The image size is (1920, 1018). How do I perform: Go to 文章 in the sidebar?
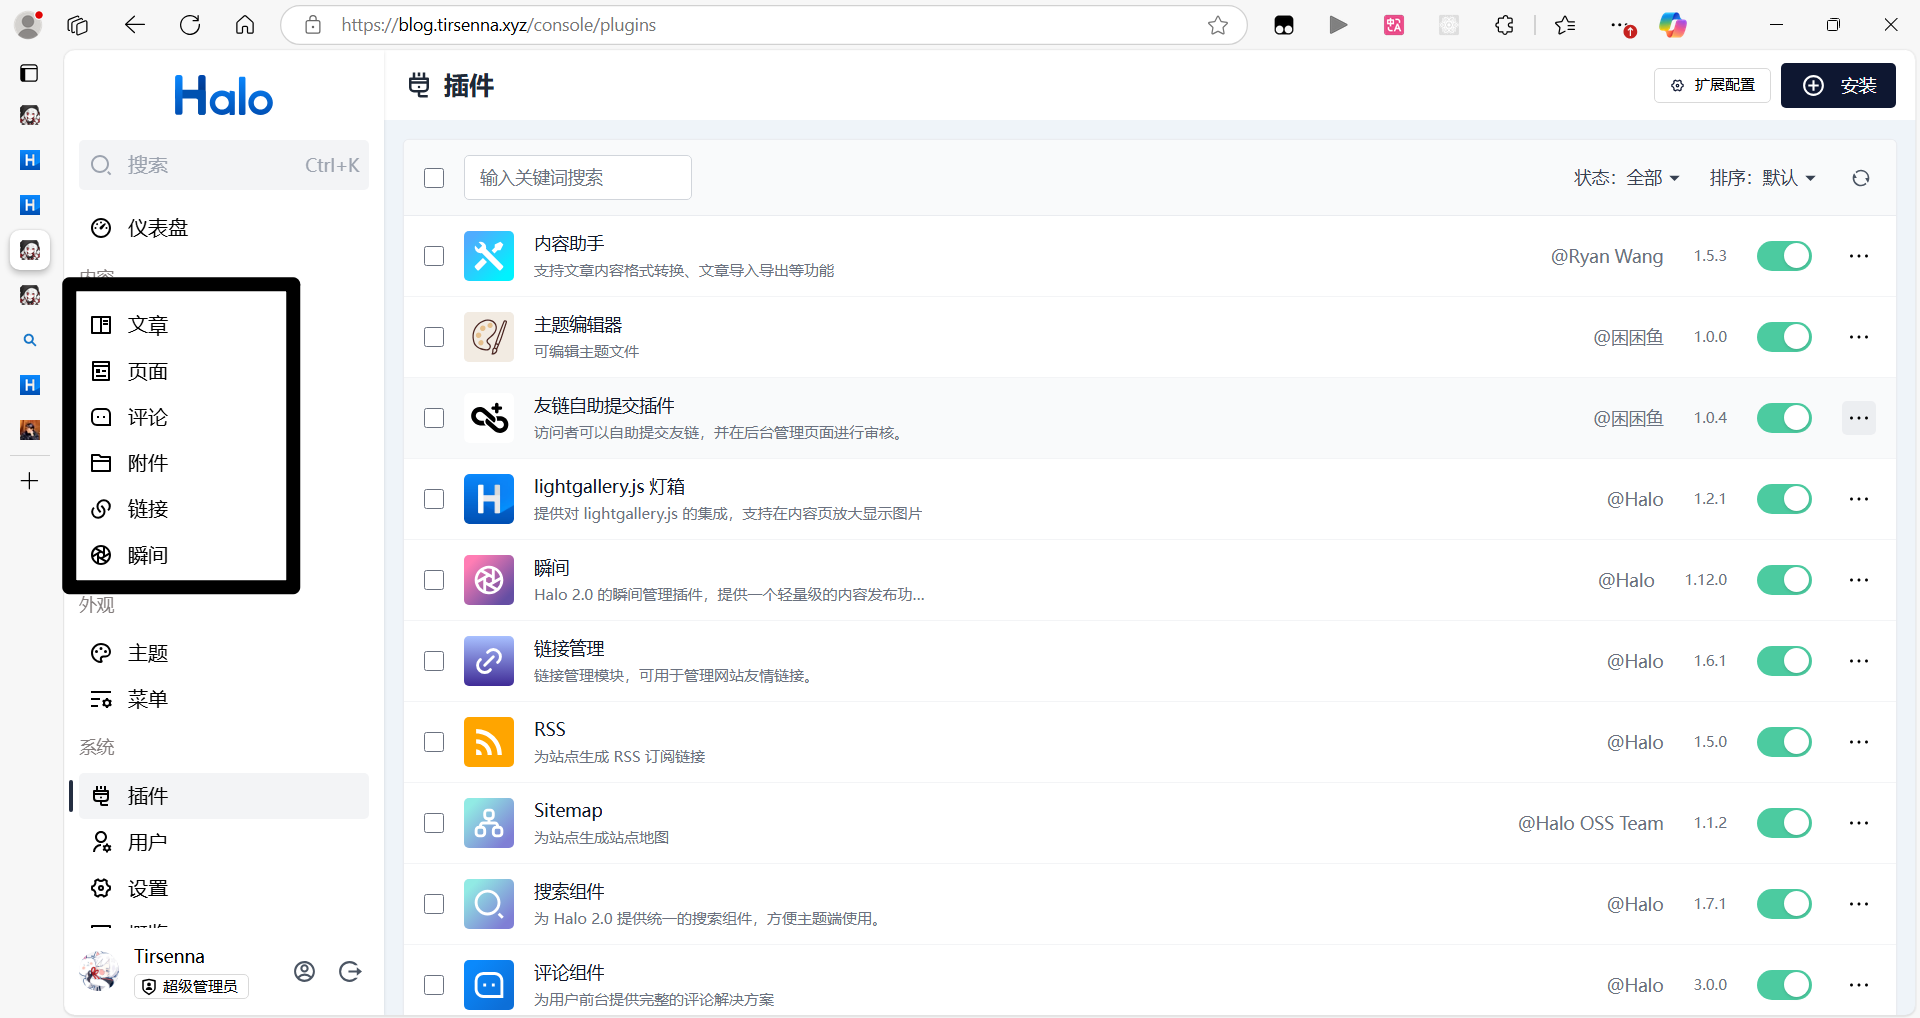148,325
